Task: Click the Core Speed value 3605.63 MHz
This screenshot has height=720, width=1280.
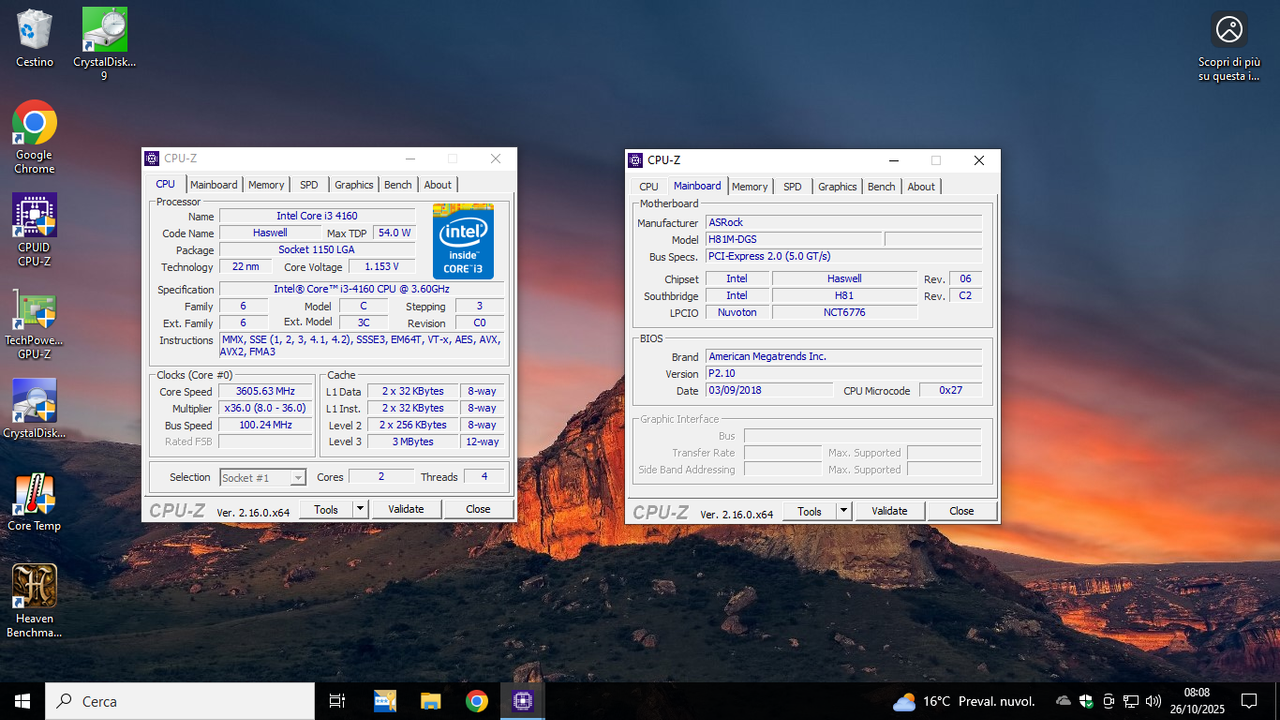Action: (x=265, y=392)
